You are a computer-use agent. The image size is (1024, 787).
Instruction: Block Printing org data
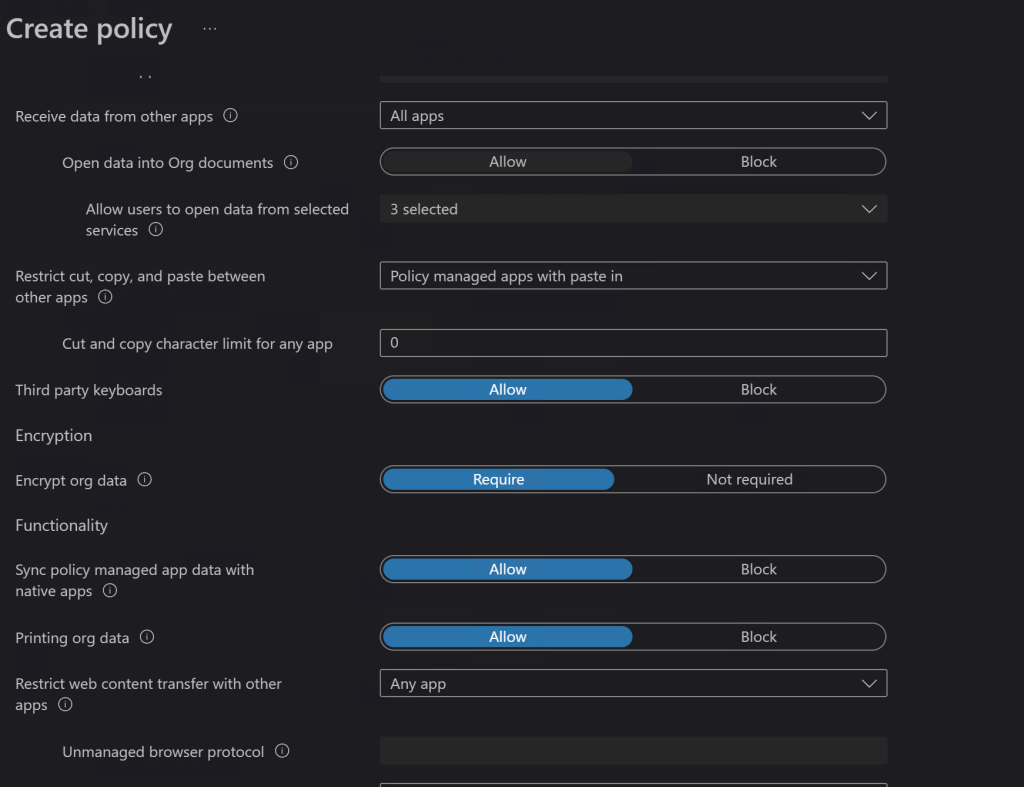click(x=758, y=637)
